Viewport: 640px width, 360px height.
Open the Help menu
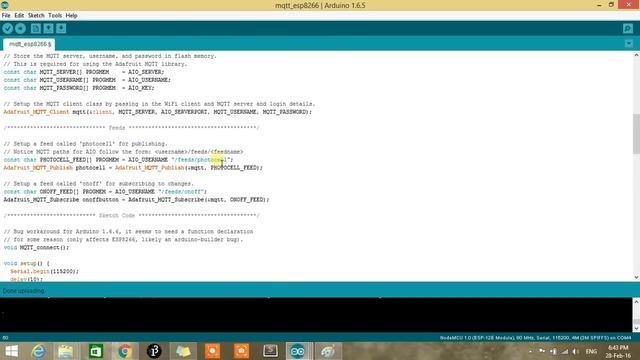[71, 16]
